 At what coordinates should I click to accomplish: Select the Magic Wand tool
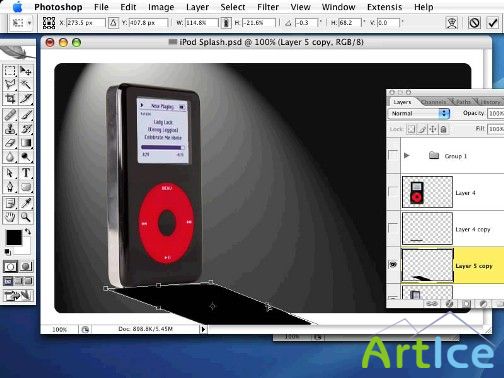pyautogui.click(x=26, y=84)
